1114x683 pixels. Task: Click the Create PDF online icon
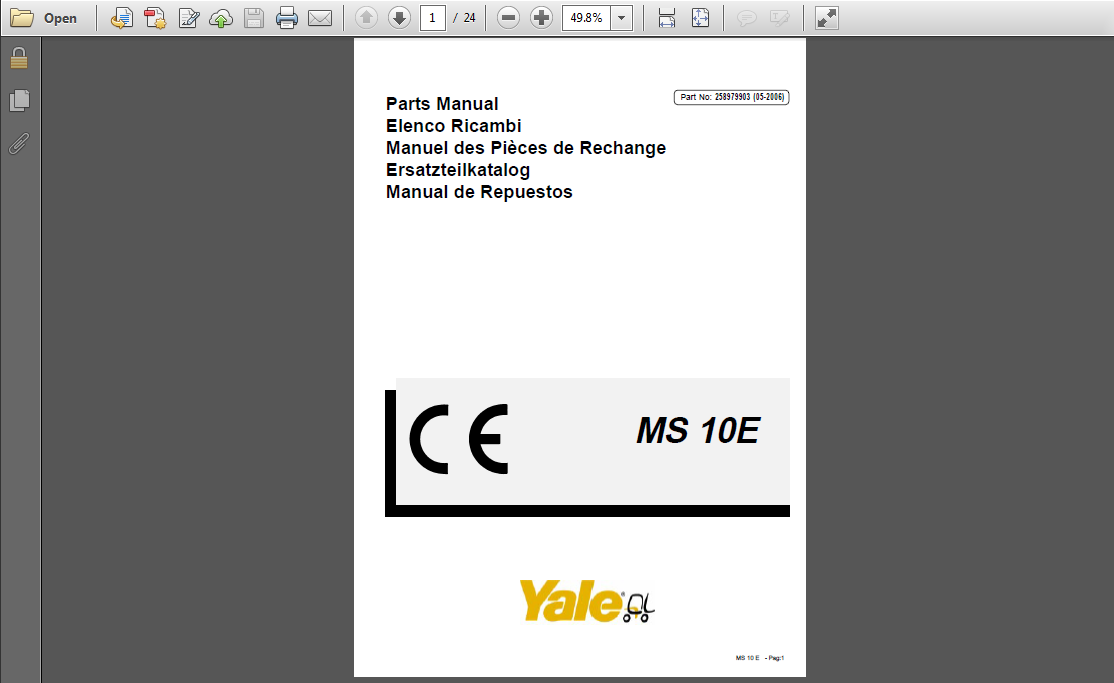tap(121, 18)
